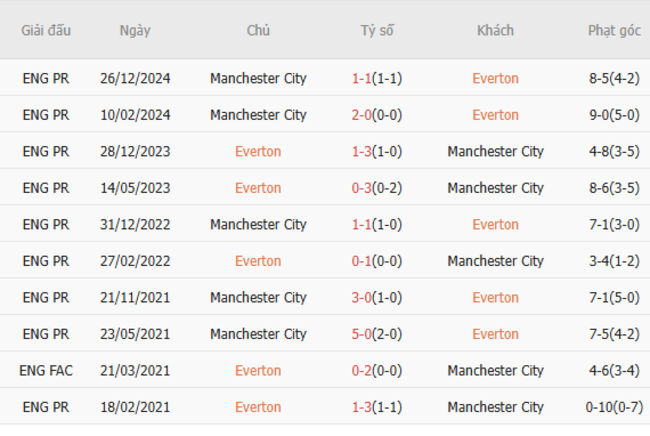Click the date 21/03/2021
The width and height of the screenshot is (650, 436).
pyautogui.click(x=135, y=371)
